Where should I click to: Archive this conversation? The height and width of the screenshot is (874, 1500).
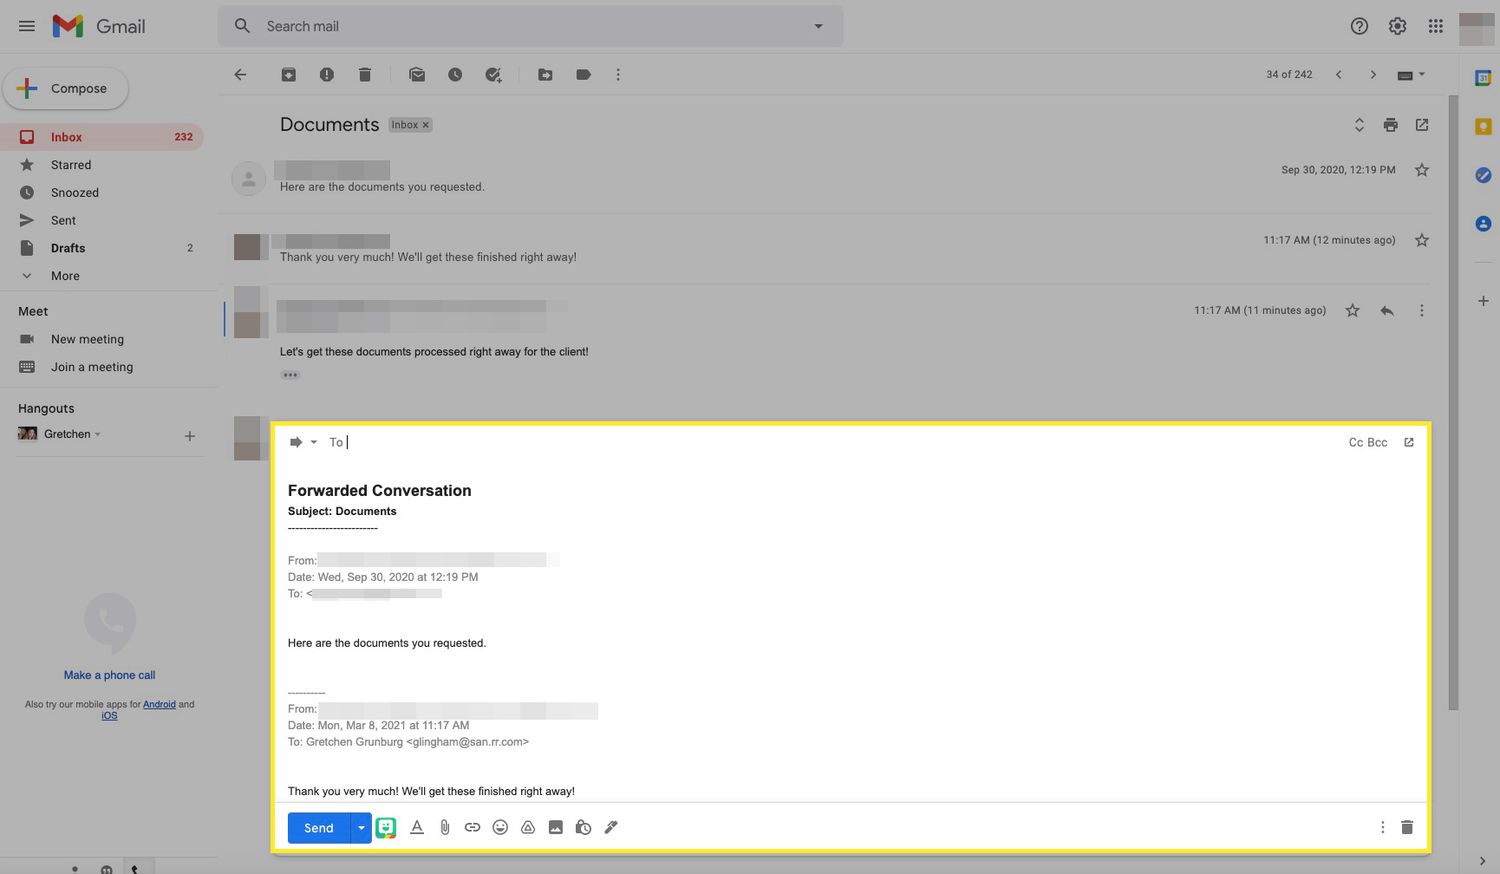tap(288, 75)
